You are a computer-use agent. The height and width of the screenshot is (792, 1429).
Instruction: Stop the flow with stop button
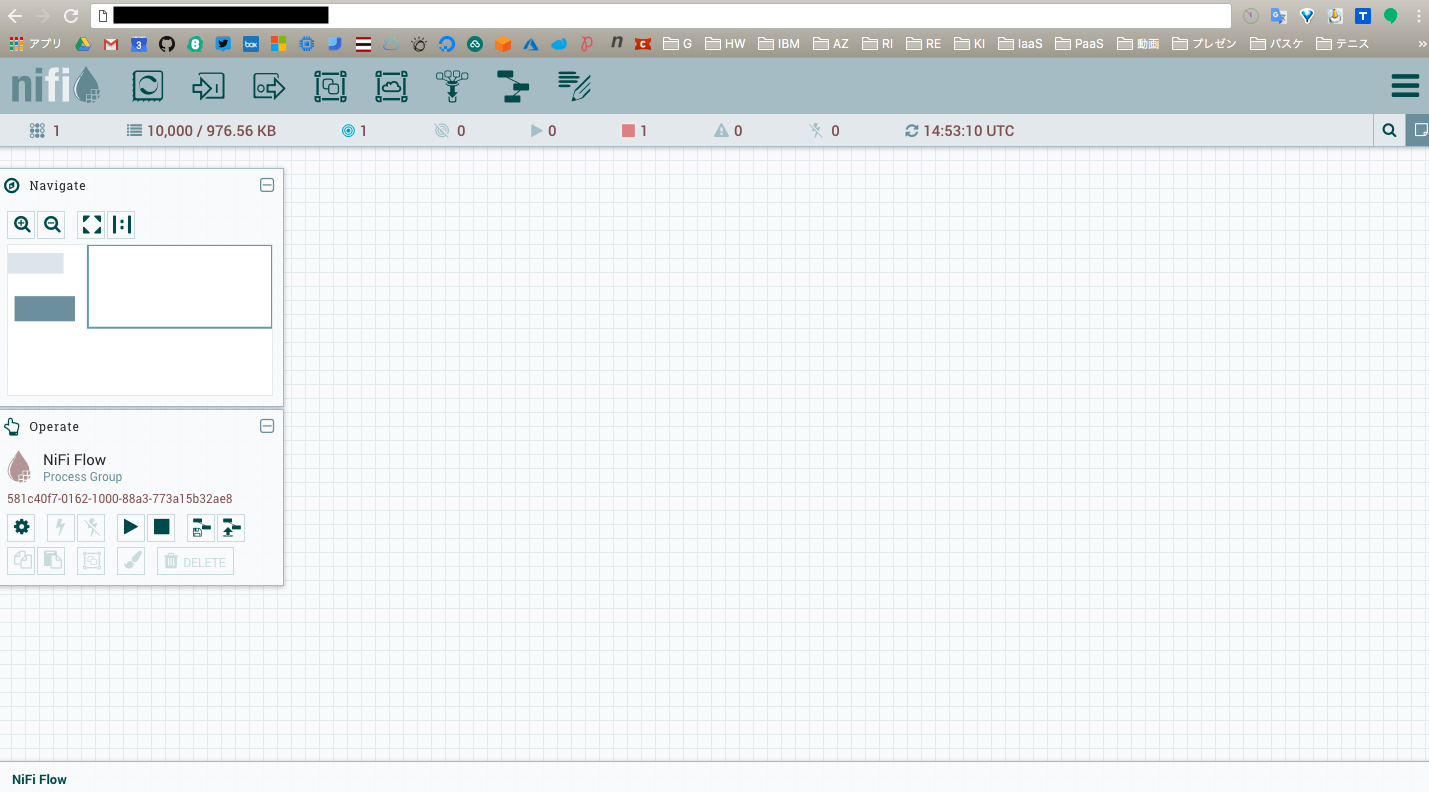coord(161,527)
